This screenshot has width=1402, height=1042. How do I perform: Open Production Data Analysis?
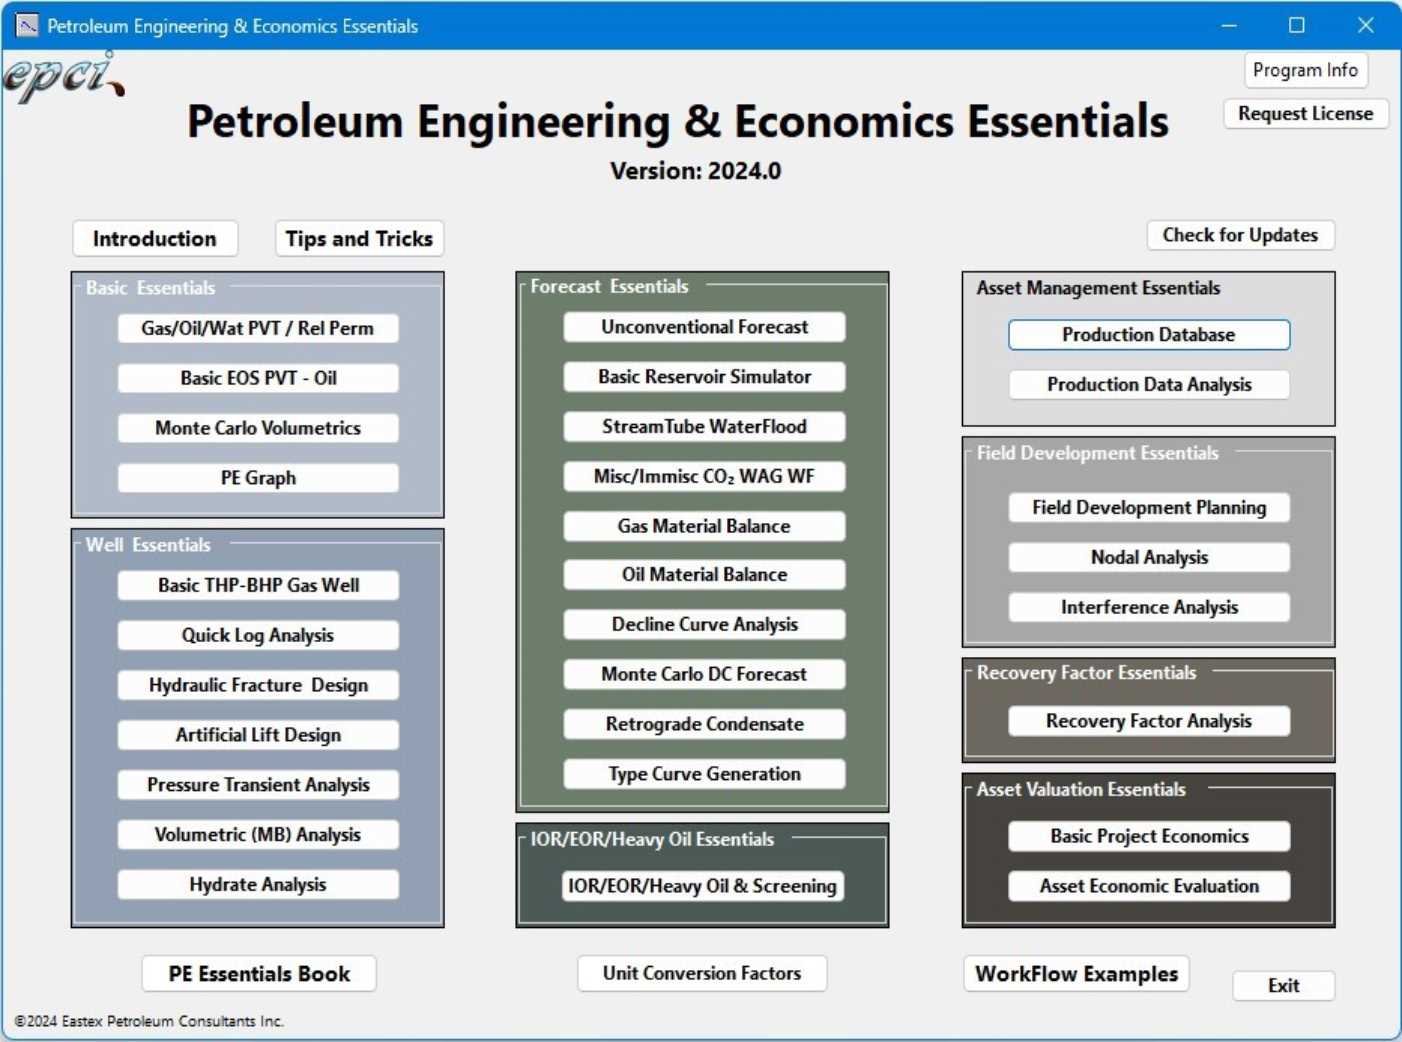(1149, 385)
